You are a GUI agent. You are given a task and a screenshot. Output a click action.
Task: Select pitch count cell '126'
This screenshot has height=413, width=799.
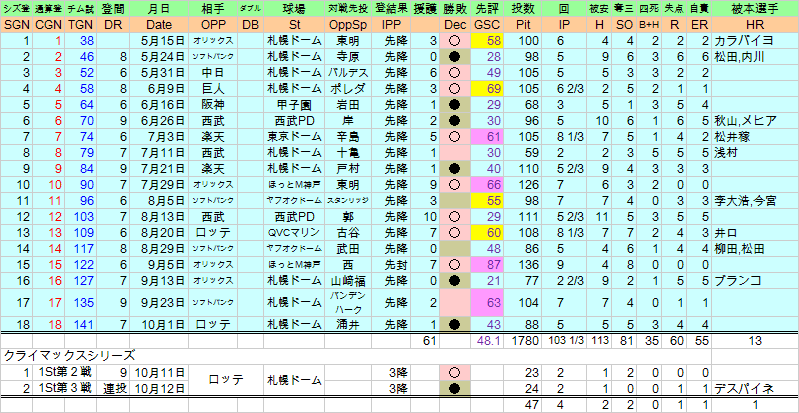[522, 184]
